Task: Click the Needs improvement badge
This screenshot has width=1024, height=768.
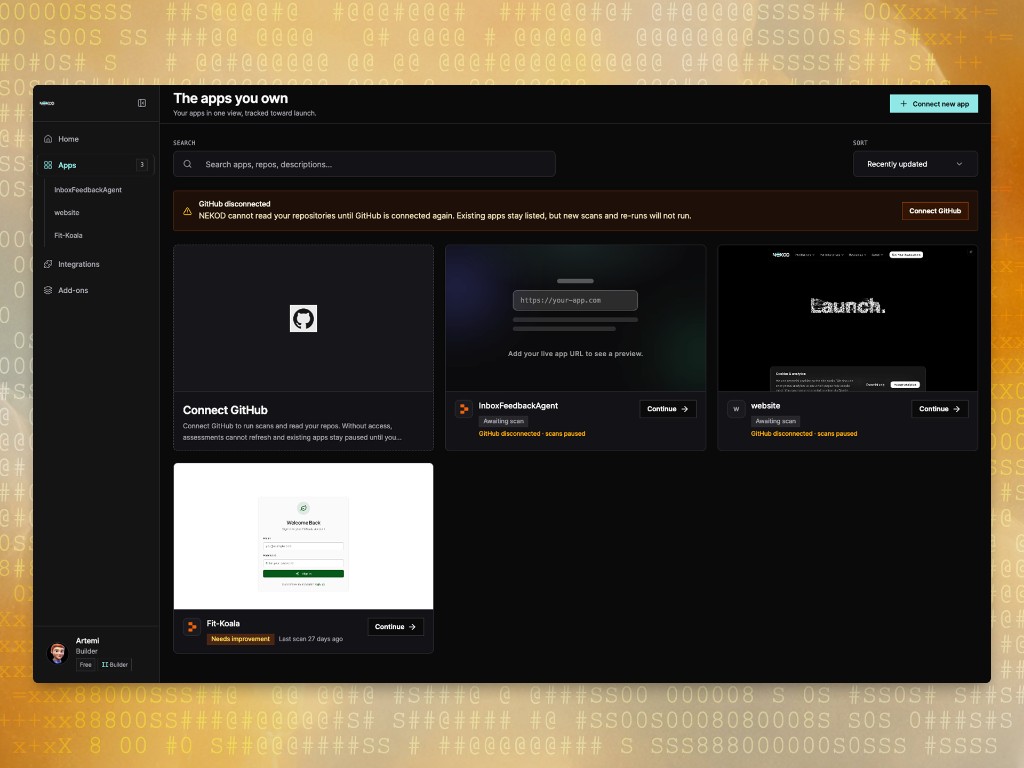Action: 240,639
